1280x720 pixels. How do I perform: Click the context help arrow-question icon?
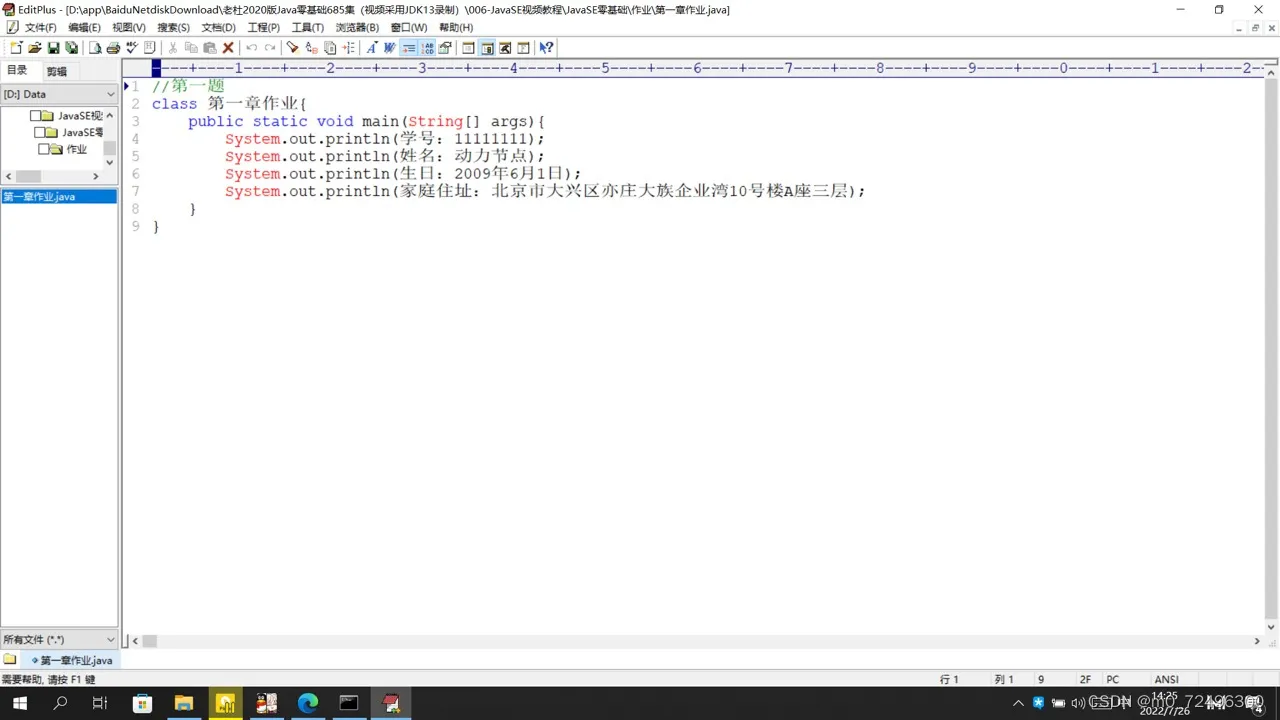(546, 47)
